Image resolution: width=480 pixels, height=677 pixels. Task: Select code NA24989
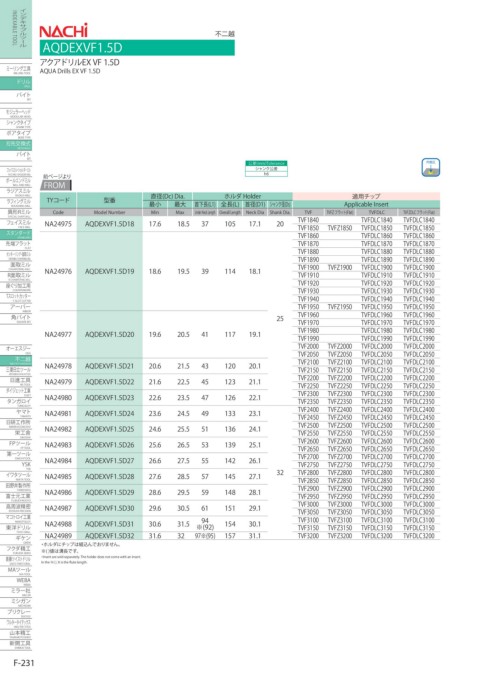pyautogui.click(x=58, y=536)
